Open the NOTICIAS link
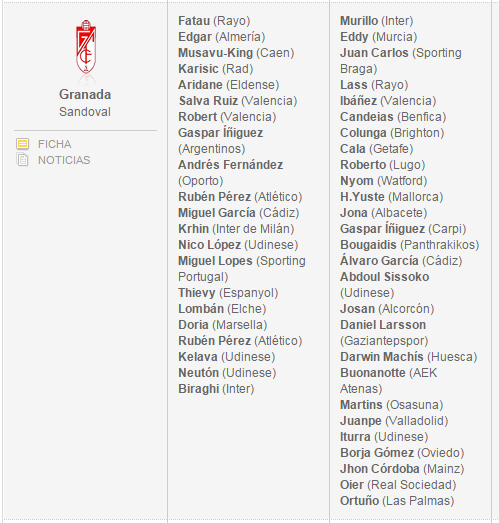 click(64, 160)
